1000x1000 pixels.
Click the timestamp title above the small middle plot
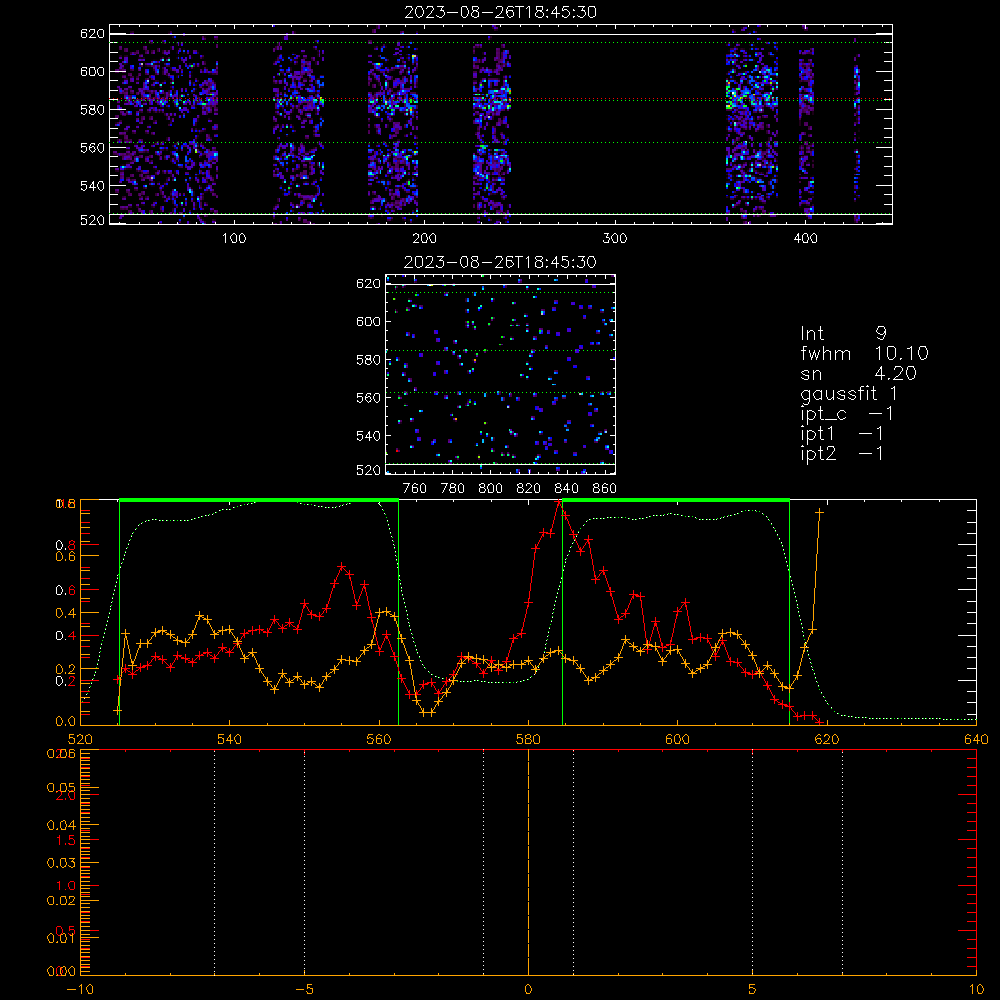(x=500, y=262)
